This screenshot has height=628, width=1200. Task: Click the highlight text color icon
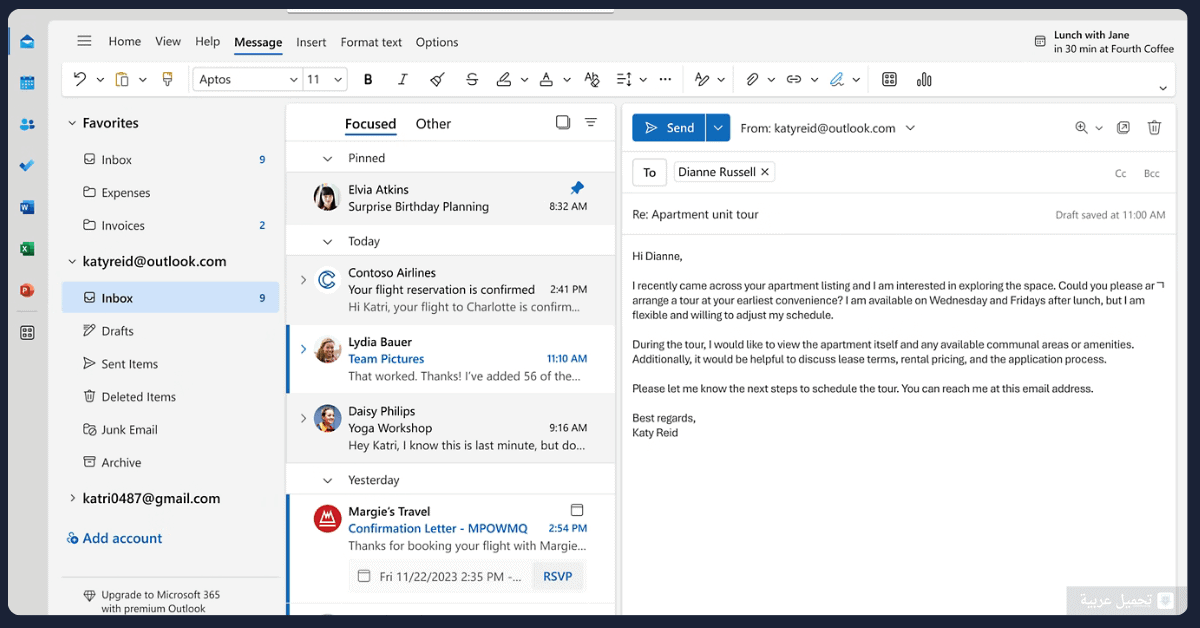[504, 79]
